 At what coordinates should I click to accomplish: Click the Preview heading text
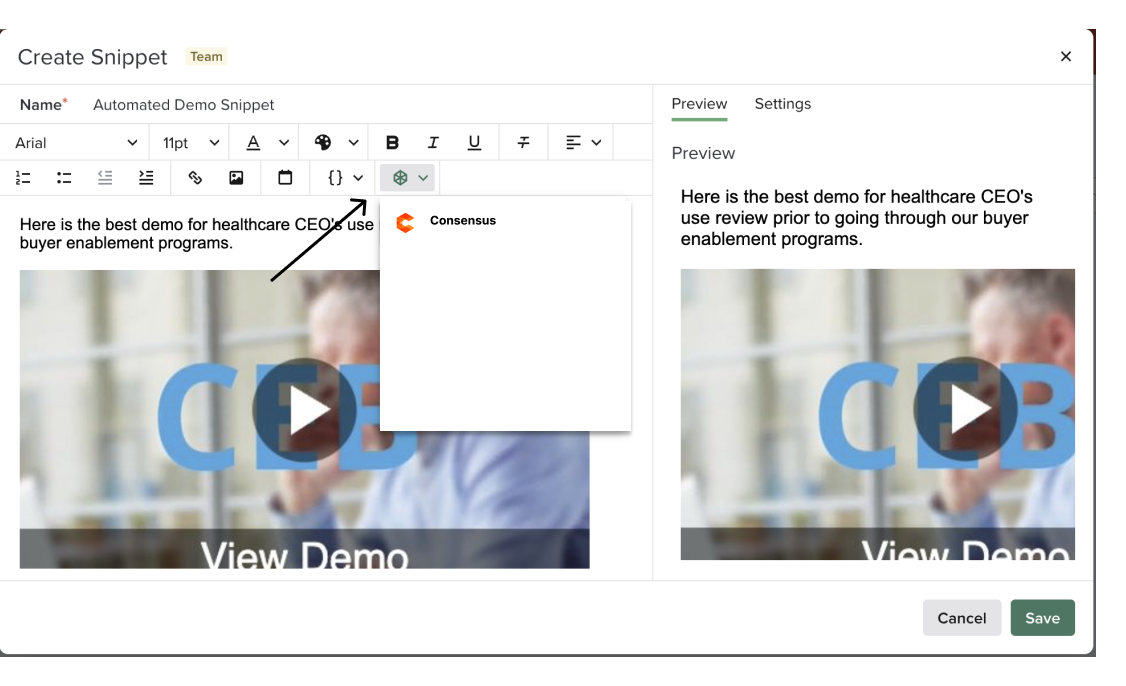(703, 153)
